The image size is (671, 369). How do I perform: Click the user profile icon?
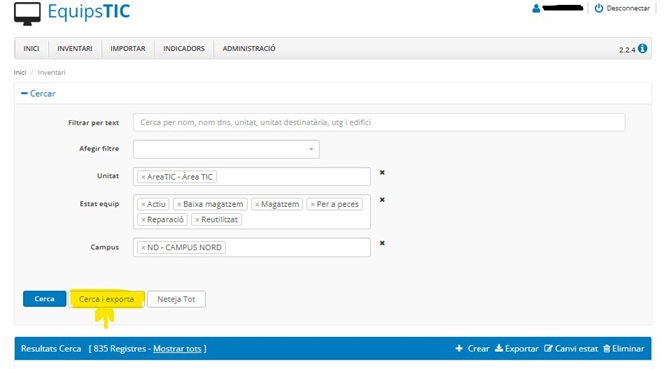point(536,8)
